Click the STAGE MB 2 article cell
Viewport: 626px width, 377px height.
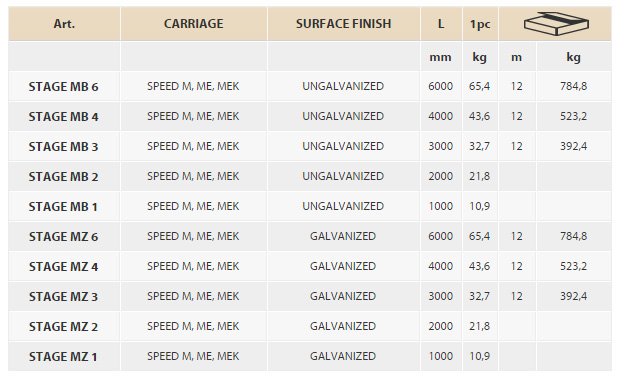[x=63, y=177]
